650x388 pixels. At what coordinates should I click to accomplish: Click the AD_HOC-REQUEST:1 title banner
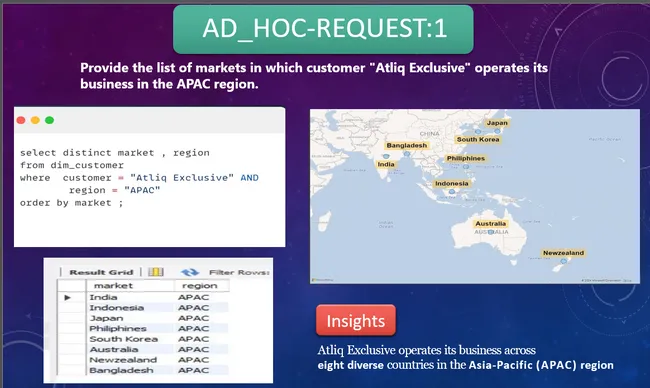click(x=323, y=29)
